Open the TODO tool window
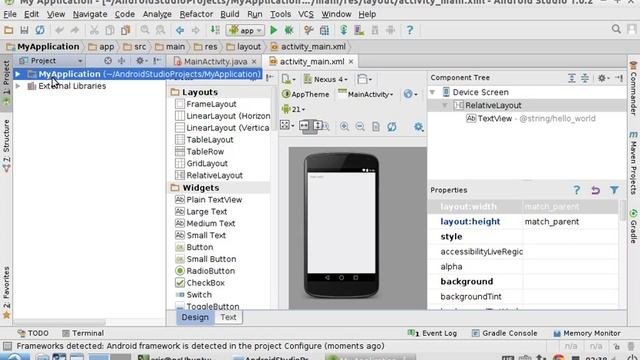640x360 pixels. 33,333
